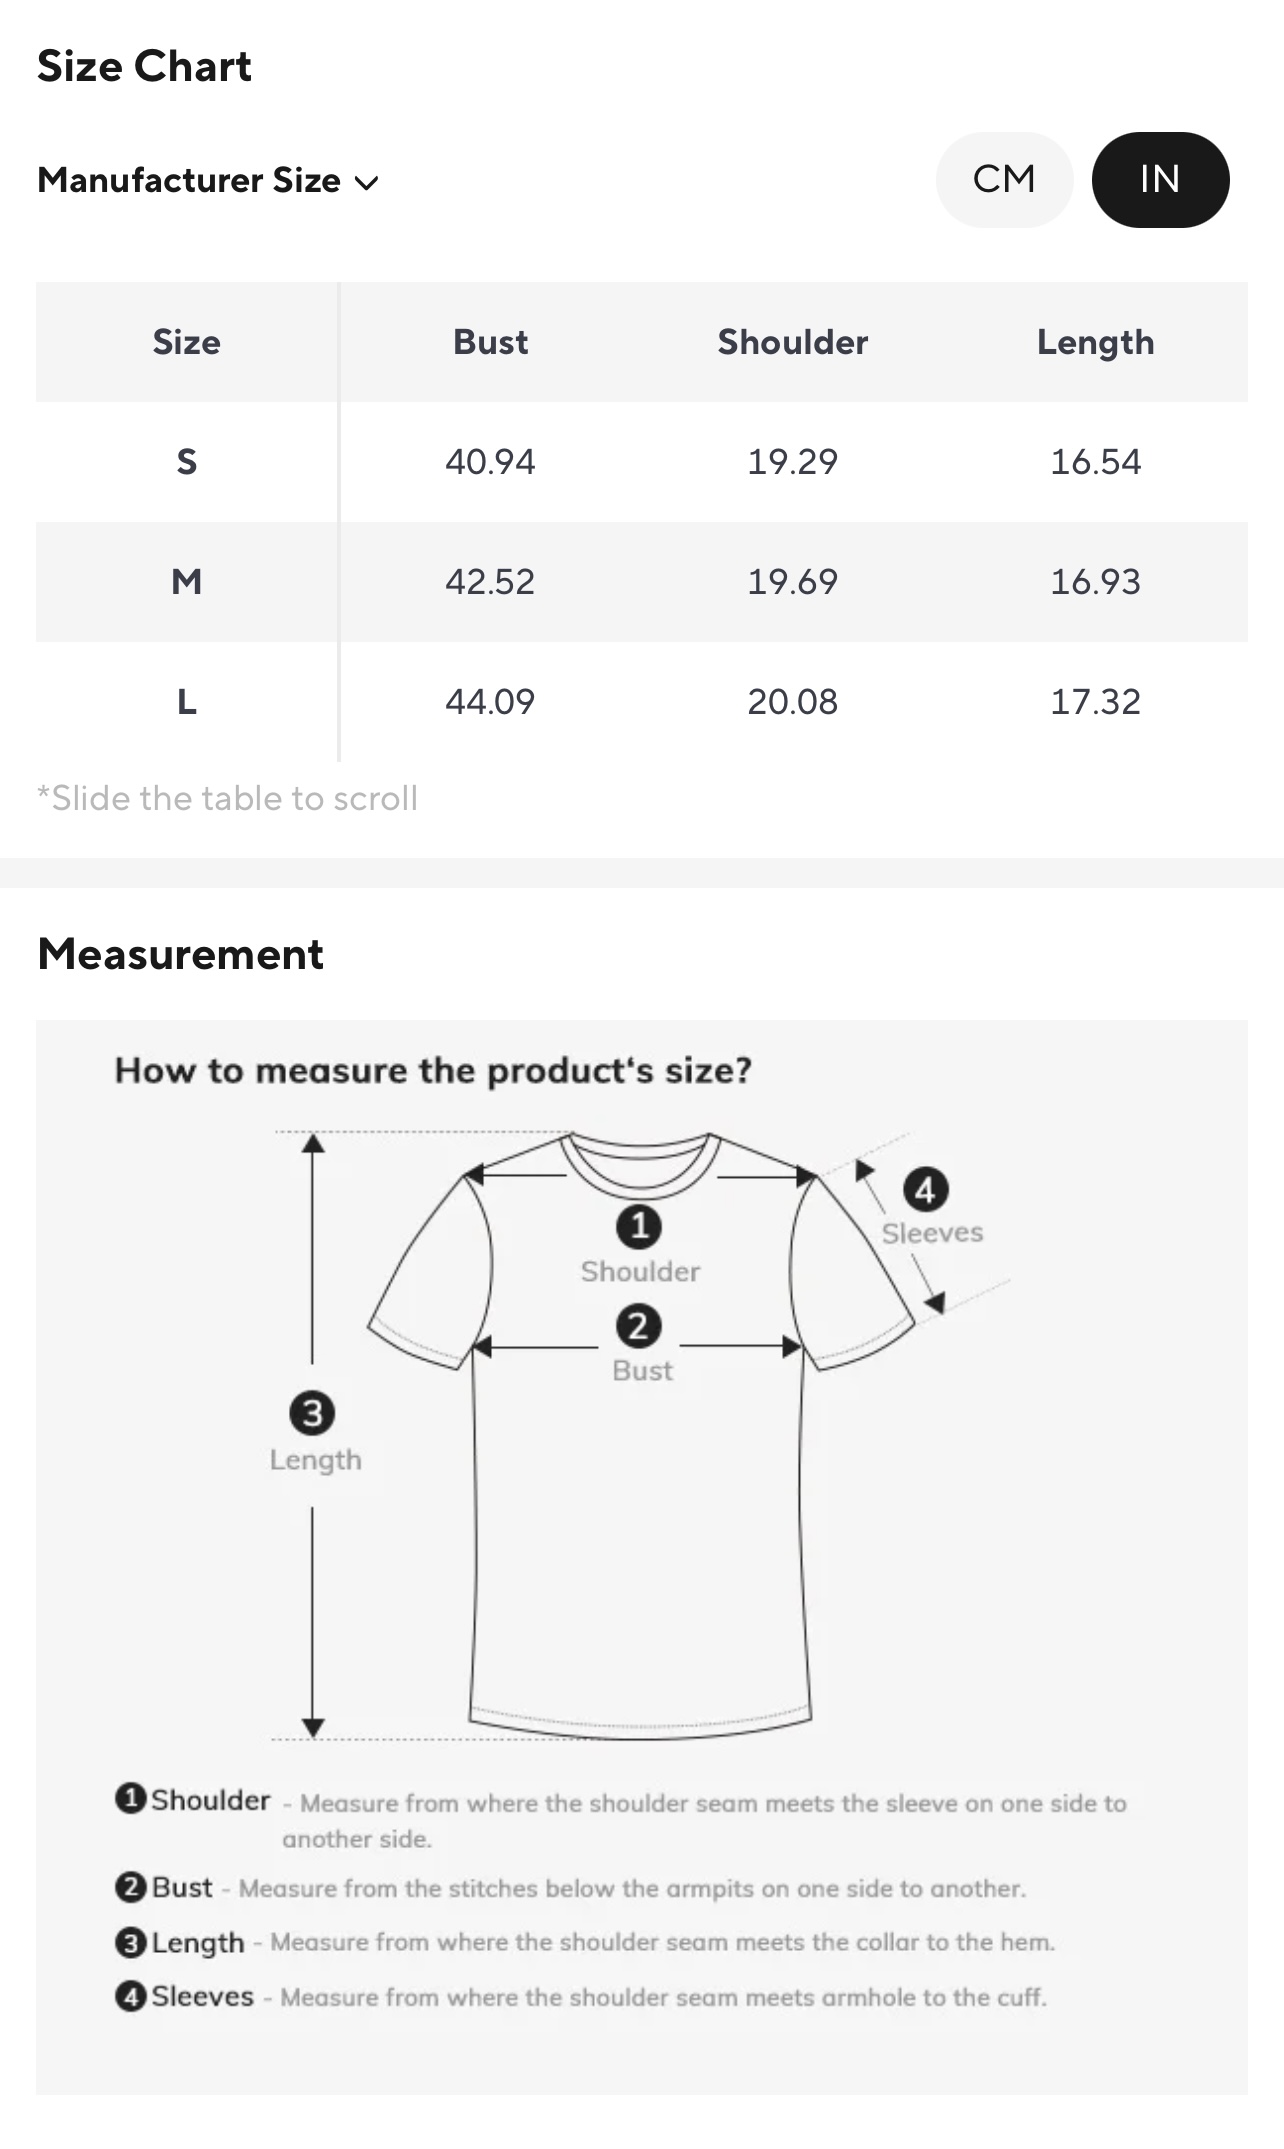The image size is (1284, 2149).
Task: Click the number 3 Length marker on diagram
Action: pyautogui.click(x=312, y=1413)
